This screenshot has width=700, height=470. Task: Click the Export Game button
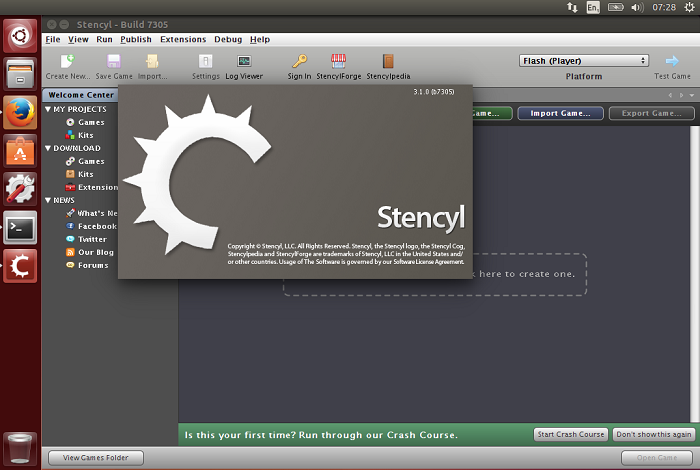click(x=651, y=113)
